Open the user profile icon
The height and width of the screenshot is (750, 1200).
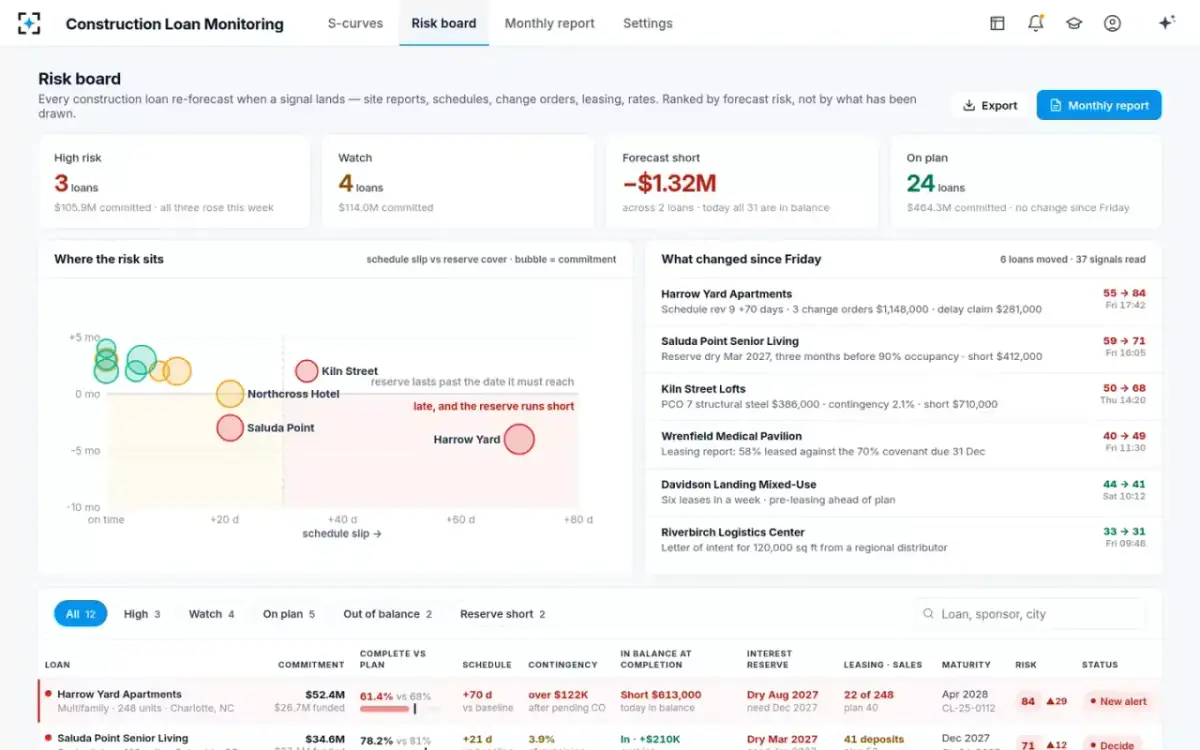pos(1112,23)
